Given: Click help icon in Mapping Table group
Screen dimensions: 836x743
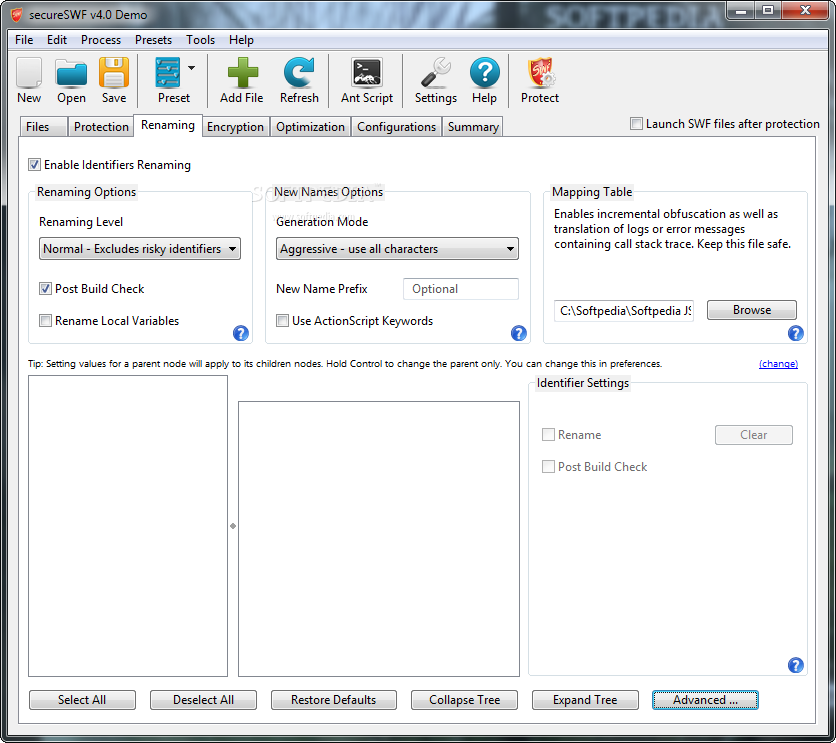Looking at the screenshot, I should pos(795,333).
